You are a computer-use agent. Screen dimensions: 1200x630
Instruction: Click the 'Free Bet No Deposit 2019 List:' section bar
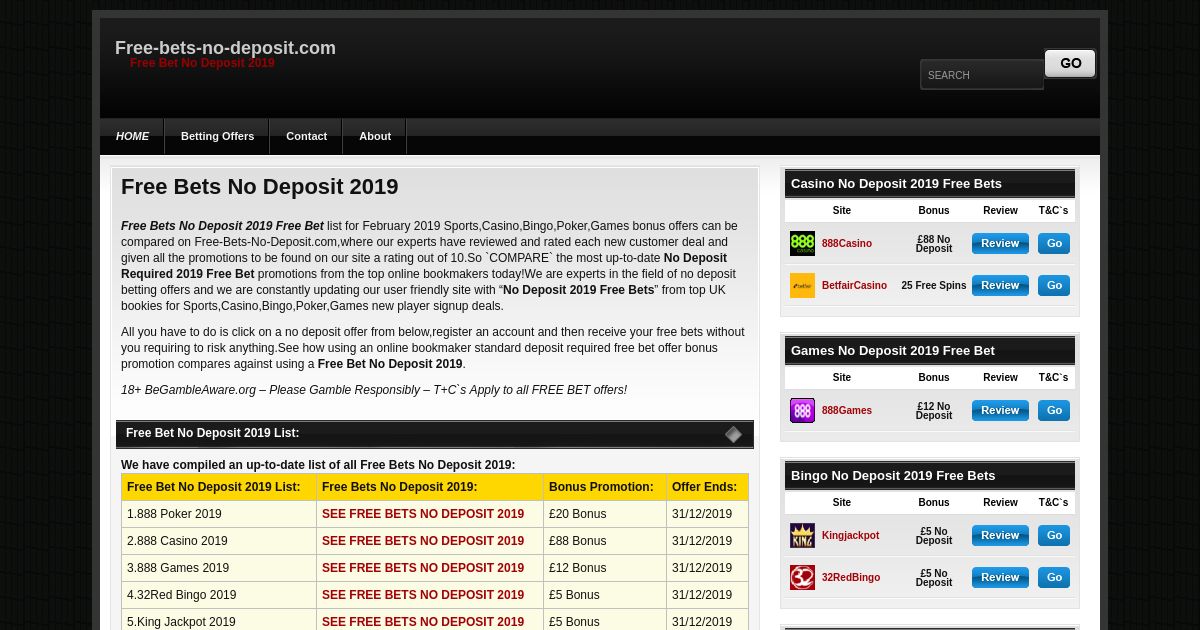[435, 434]
